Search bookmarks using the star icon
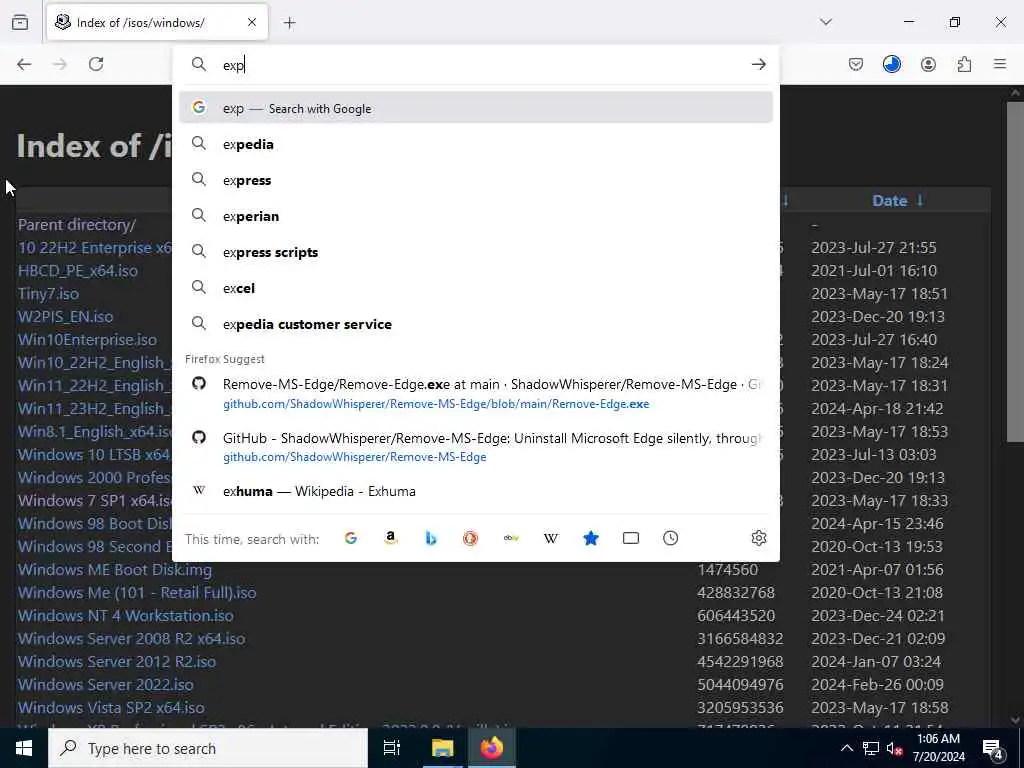The image size is (1024, 768). click(590, 538)
